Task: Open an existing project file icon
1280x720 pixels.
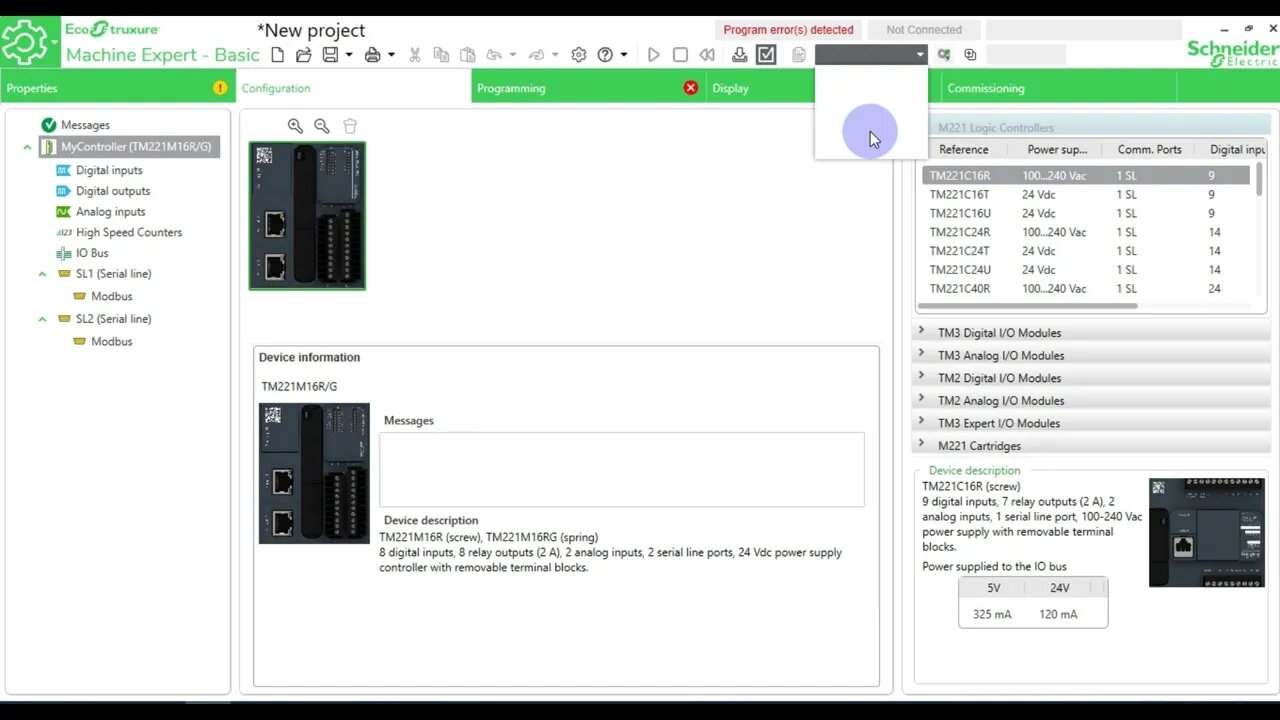Action: 304,55
